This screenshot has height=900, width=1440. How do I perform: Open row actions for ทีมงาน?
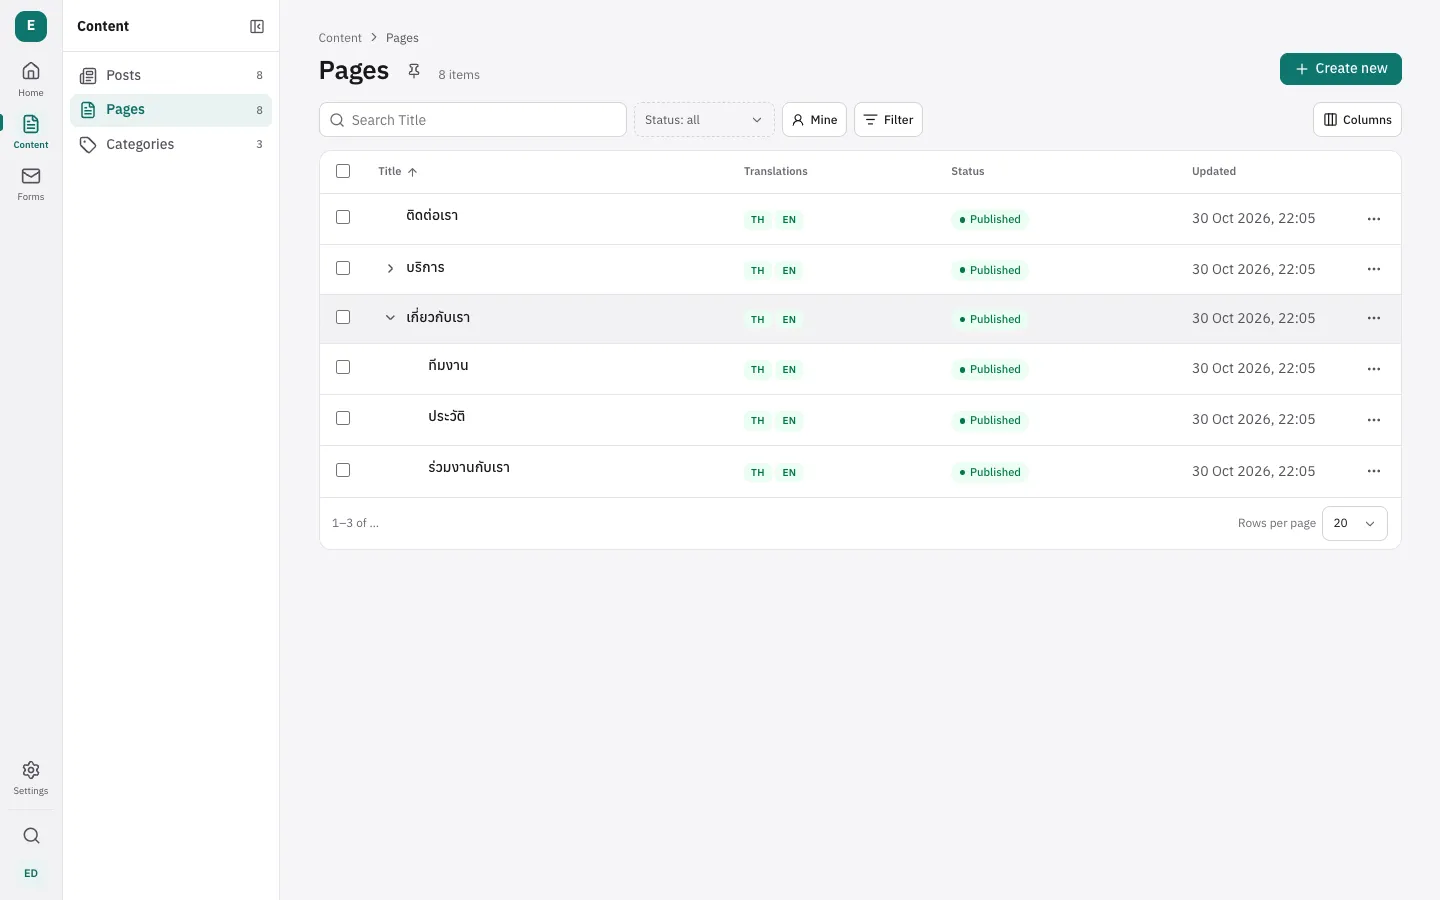click(x=1374, y=369)
